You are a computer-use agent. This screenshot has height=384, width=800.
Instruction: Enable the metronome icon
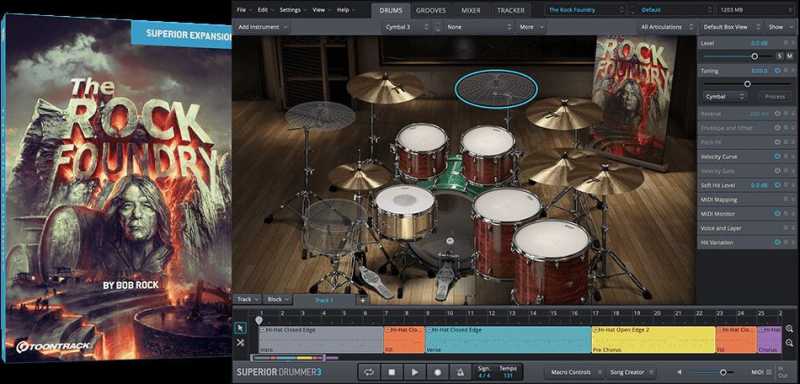coord(461,372)
